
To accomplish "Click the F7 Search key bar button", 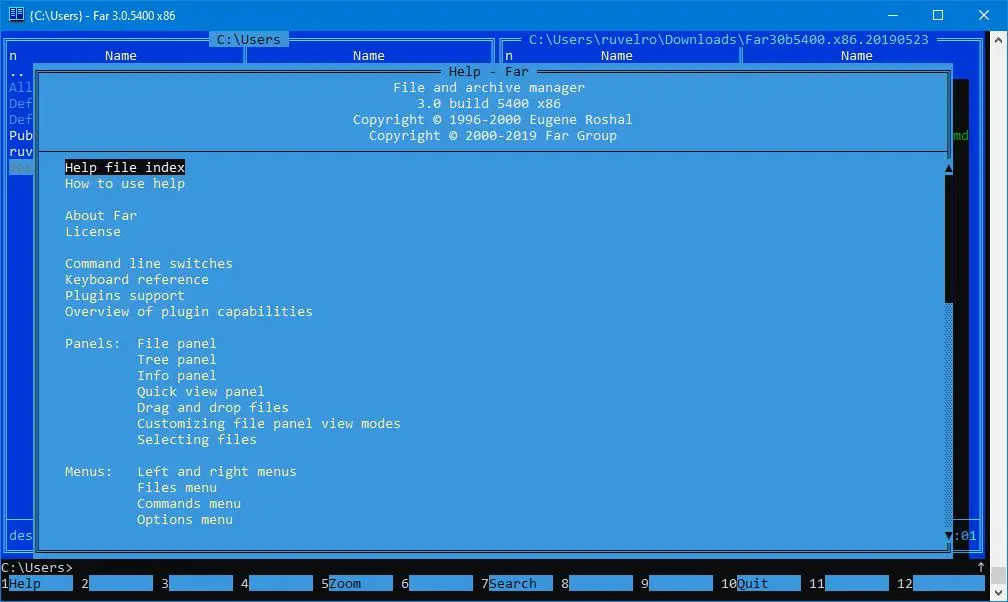I will tap(517, 583).
